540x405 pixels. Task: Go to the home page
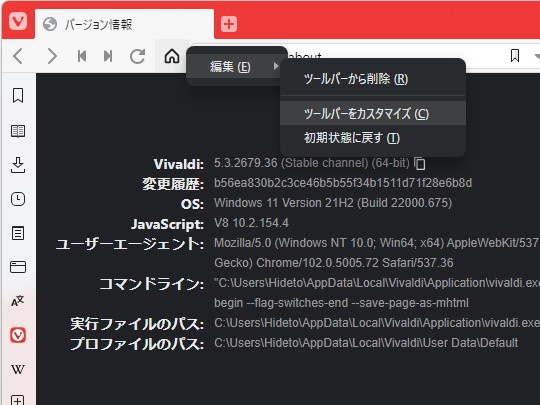tap(172, 56)
